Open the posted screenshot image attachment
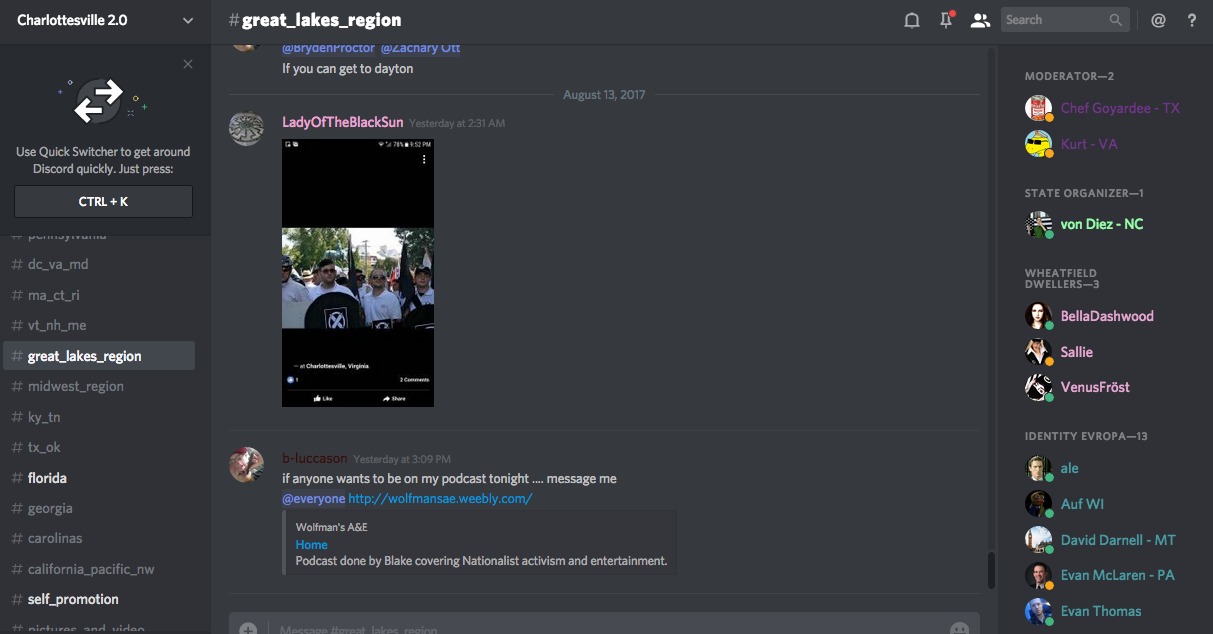Image resolution: width=1213 pixels, height=634 pixels. (x=358, y=273)
